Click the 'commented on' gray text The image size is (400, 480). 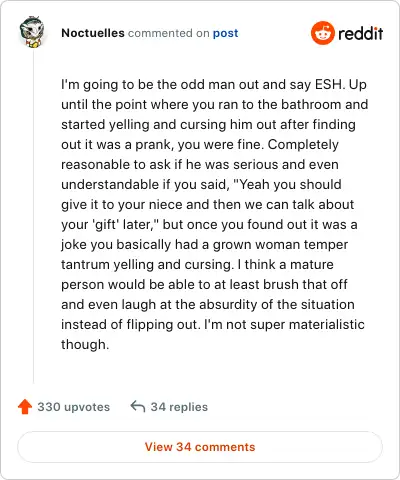pyautogui.click(x=169, y=33)
